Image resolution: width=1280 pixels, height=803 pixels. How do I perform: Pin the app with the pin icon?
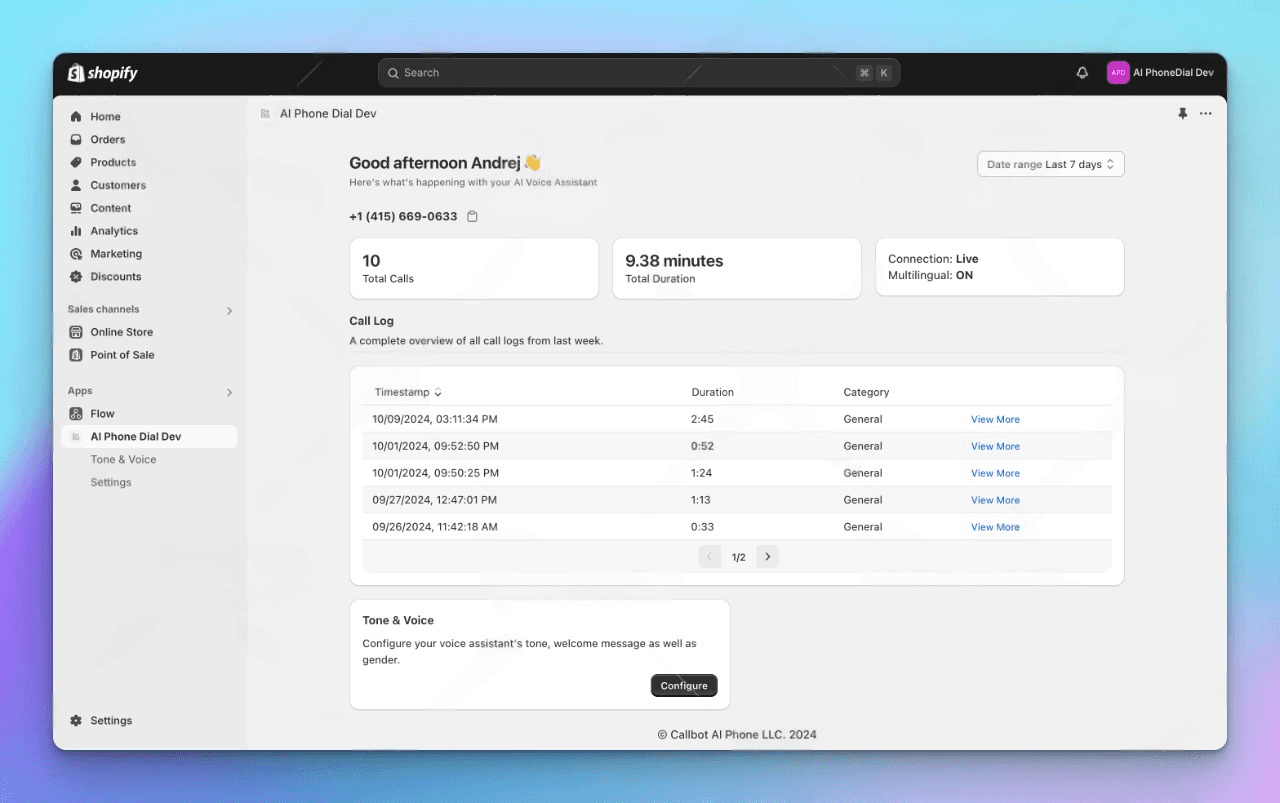(1183, 114)
